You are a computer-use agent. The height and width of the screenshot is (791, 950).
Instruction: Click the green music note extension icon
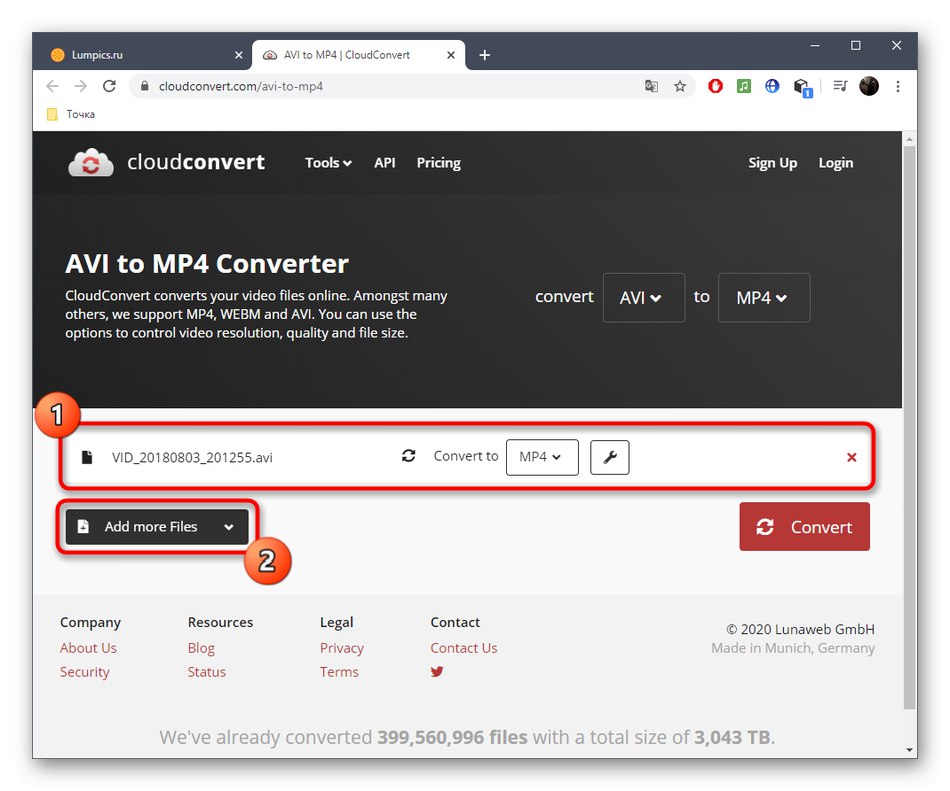click(x=743, y=86)
